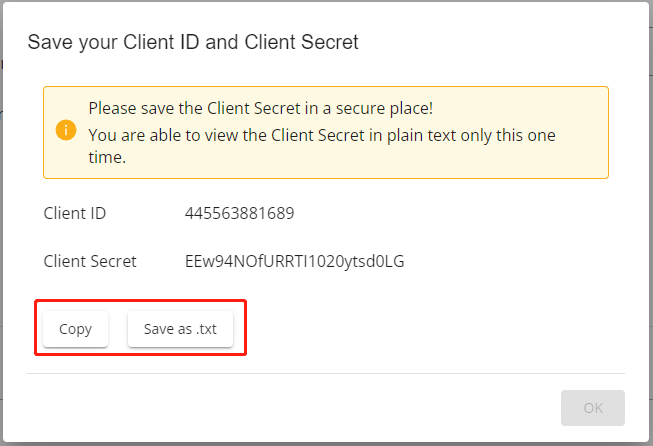Click empty space between Copy and Save
The width and height of the screenshot is (653, 446).
point(118,329)
